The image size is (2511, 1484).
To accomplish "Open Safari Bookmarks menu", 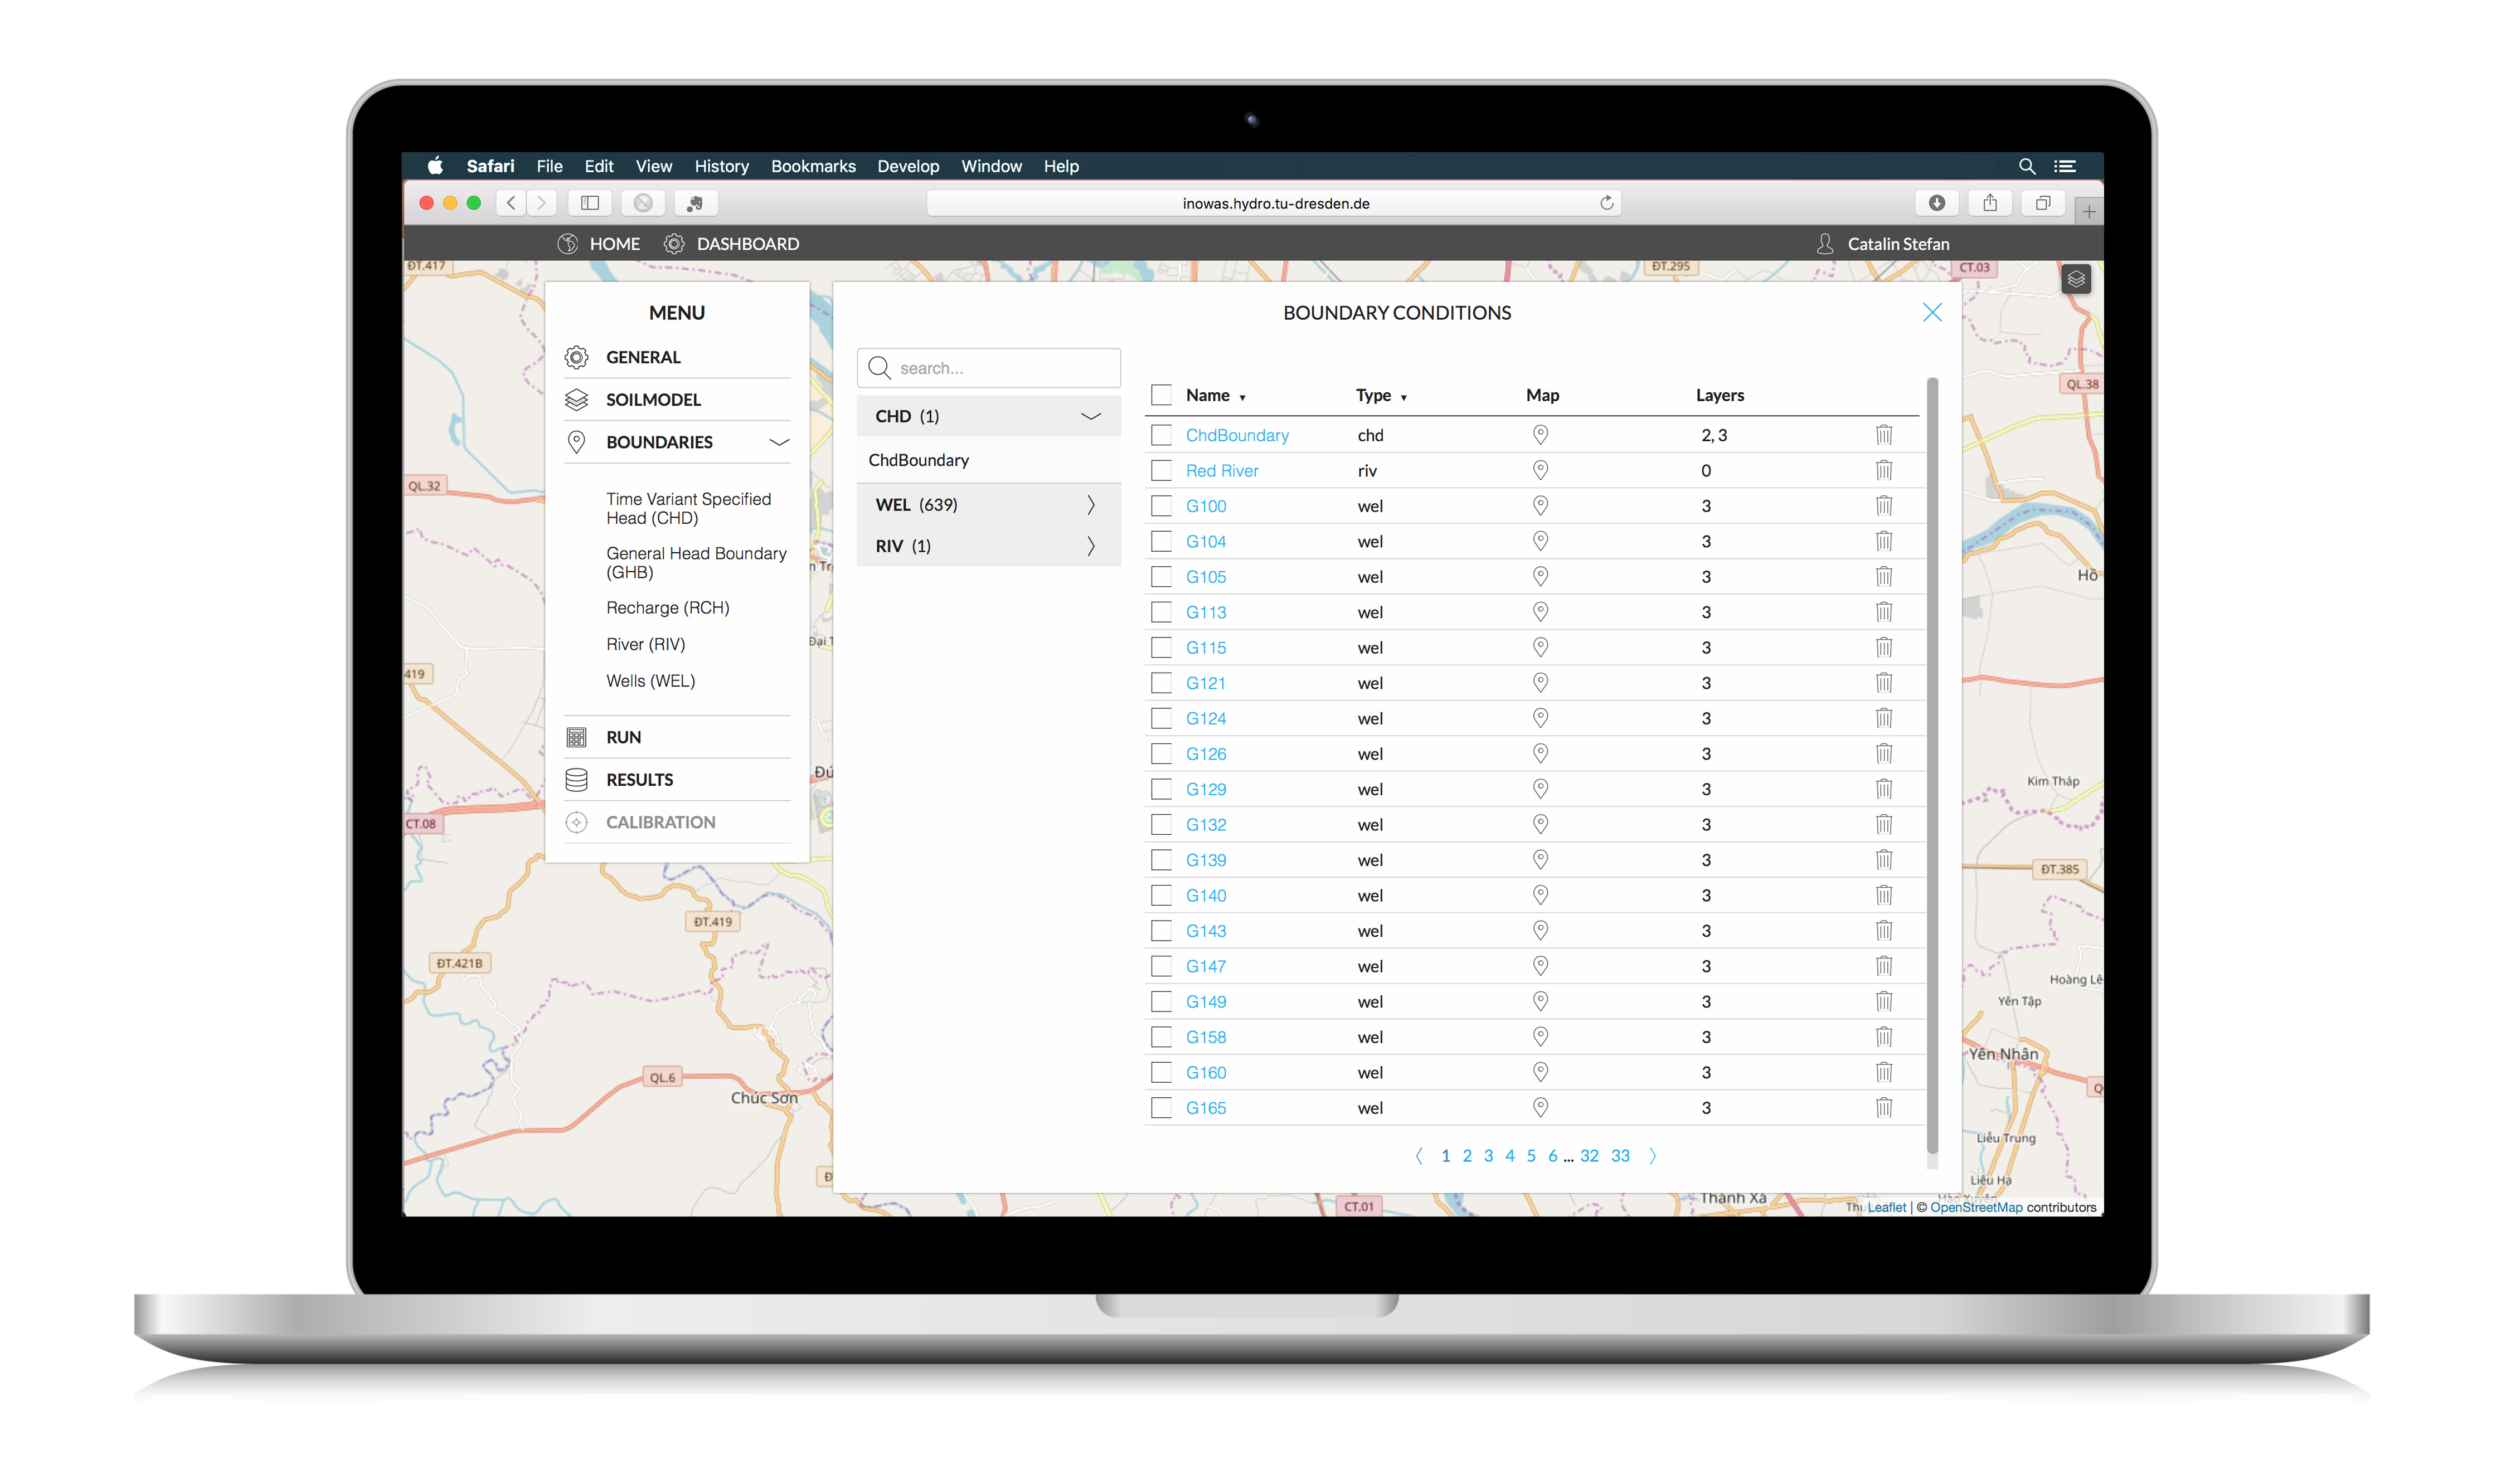I will click(813, 166).
